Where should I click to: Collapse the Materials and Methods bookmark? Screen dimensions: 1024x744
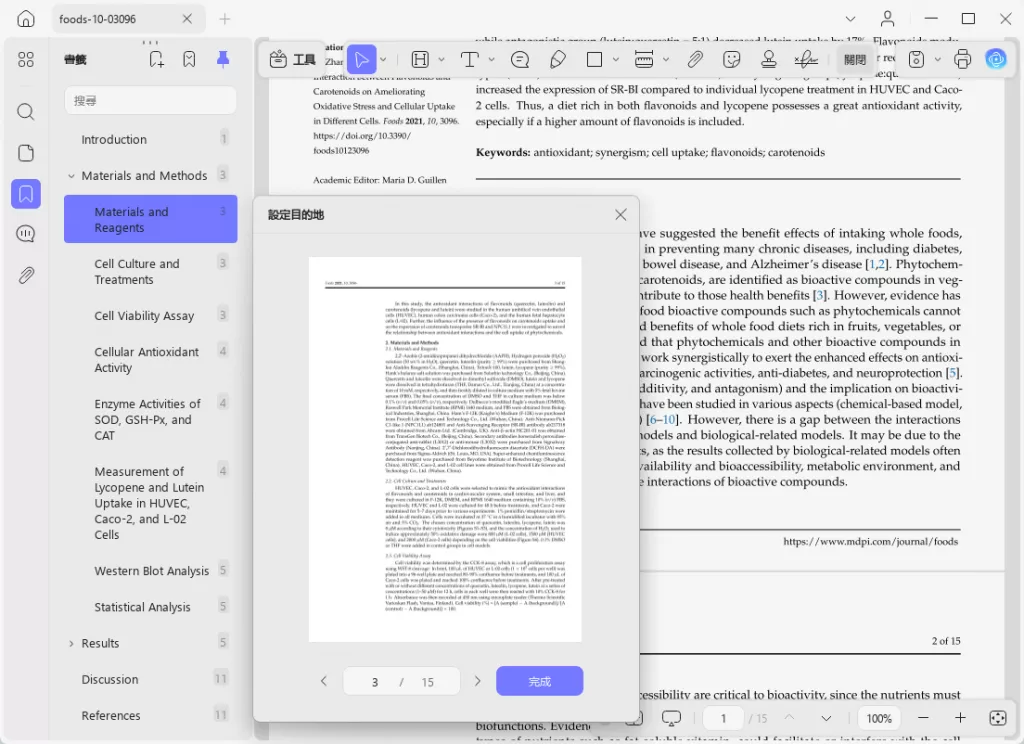(x=71, y=176)
